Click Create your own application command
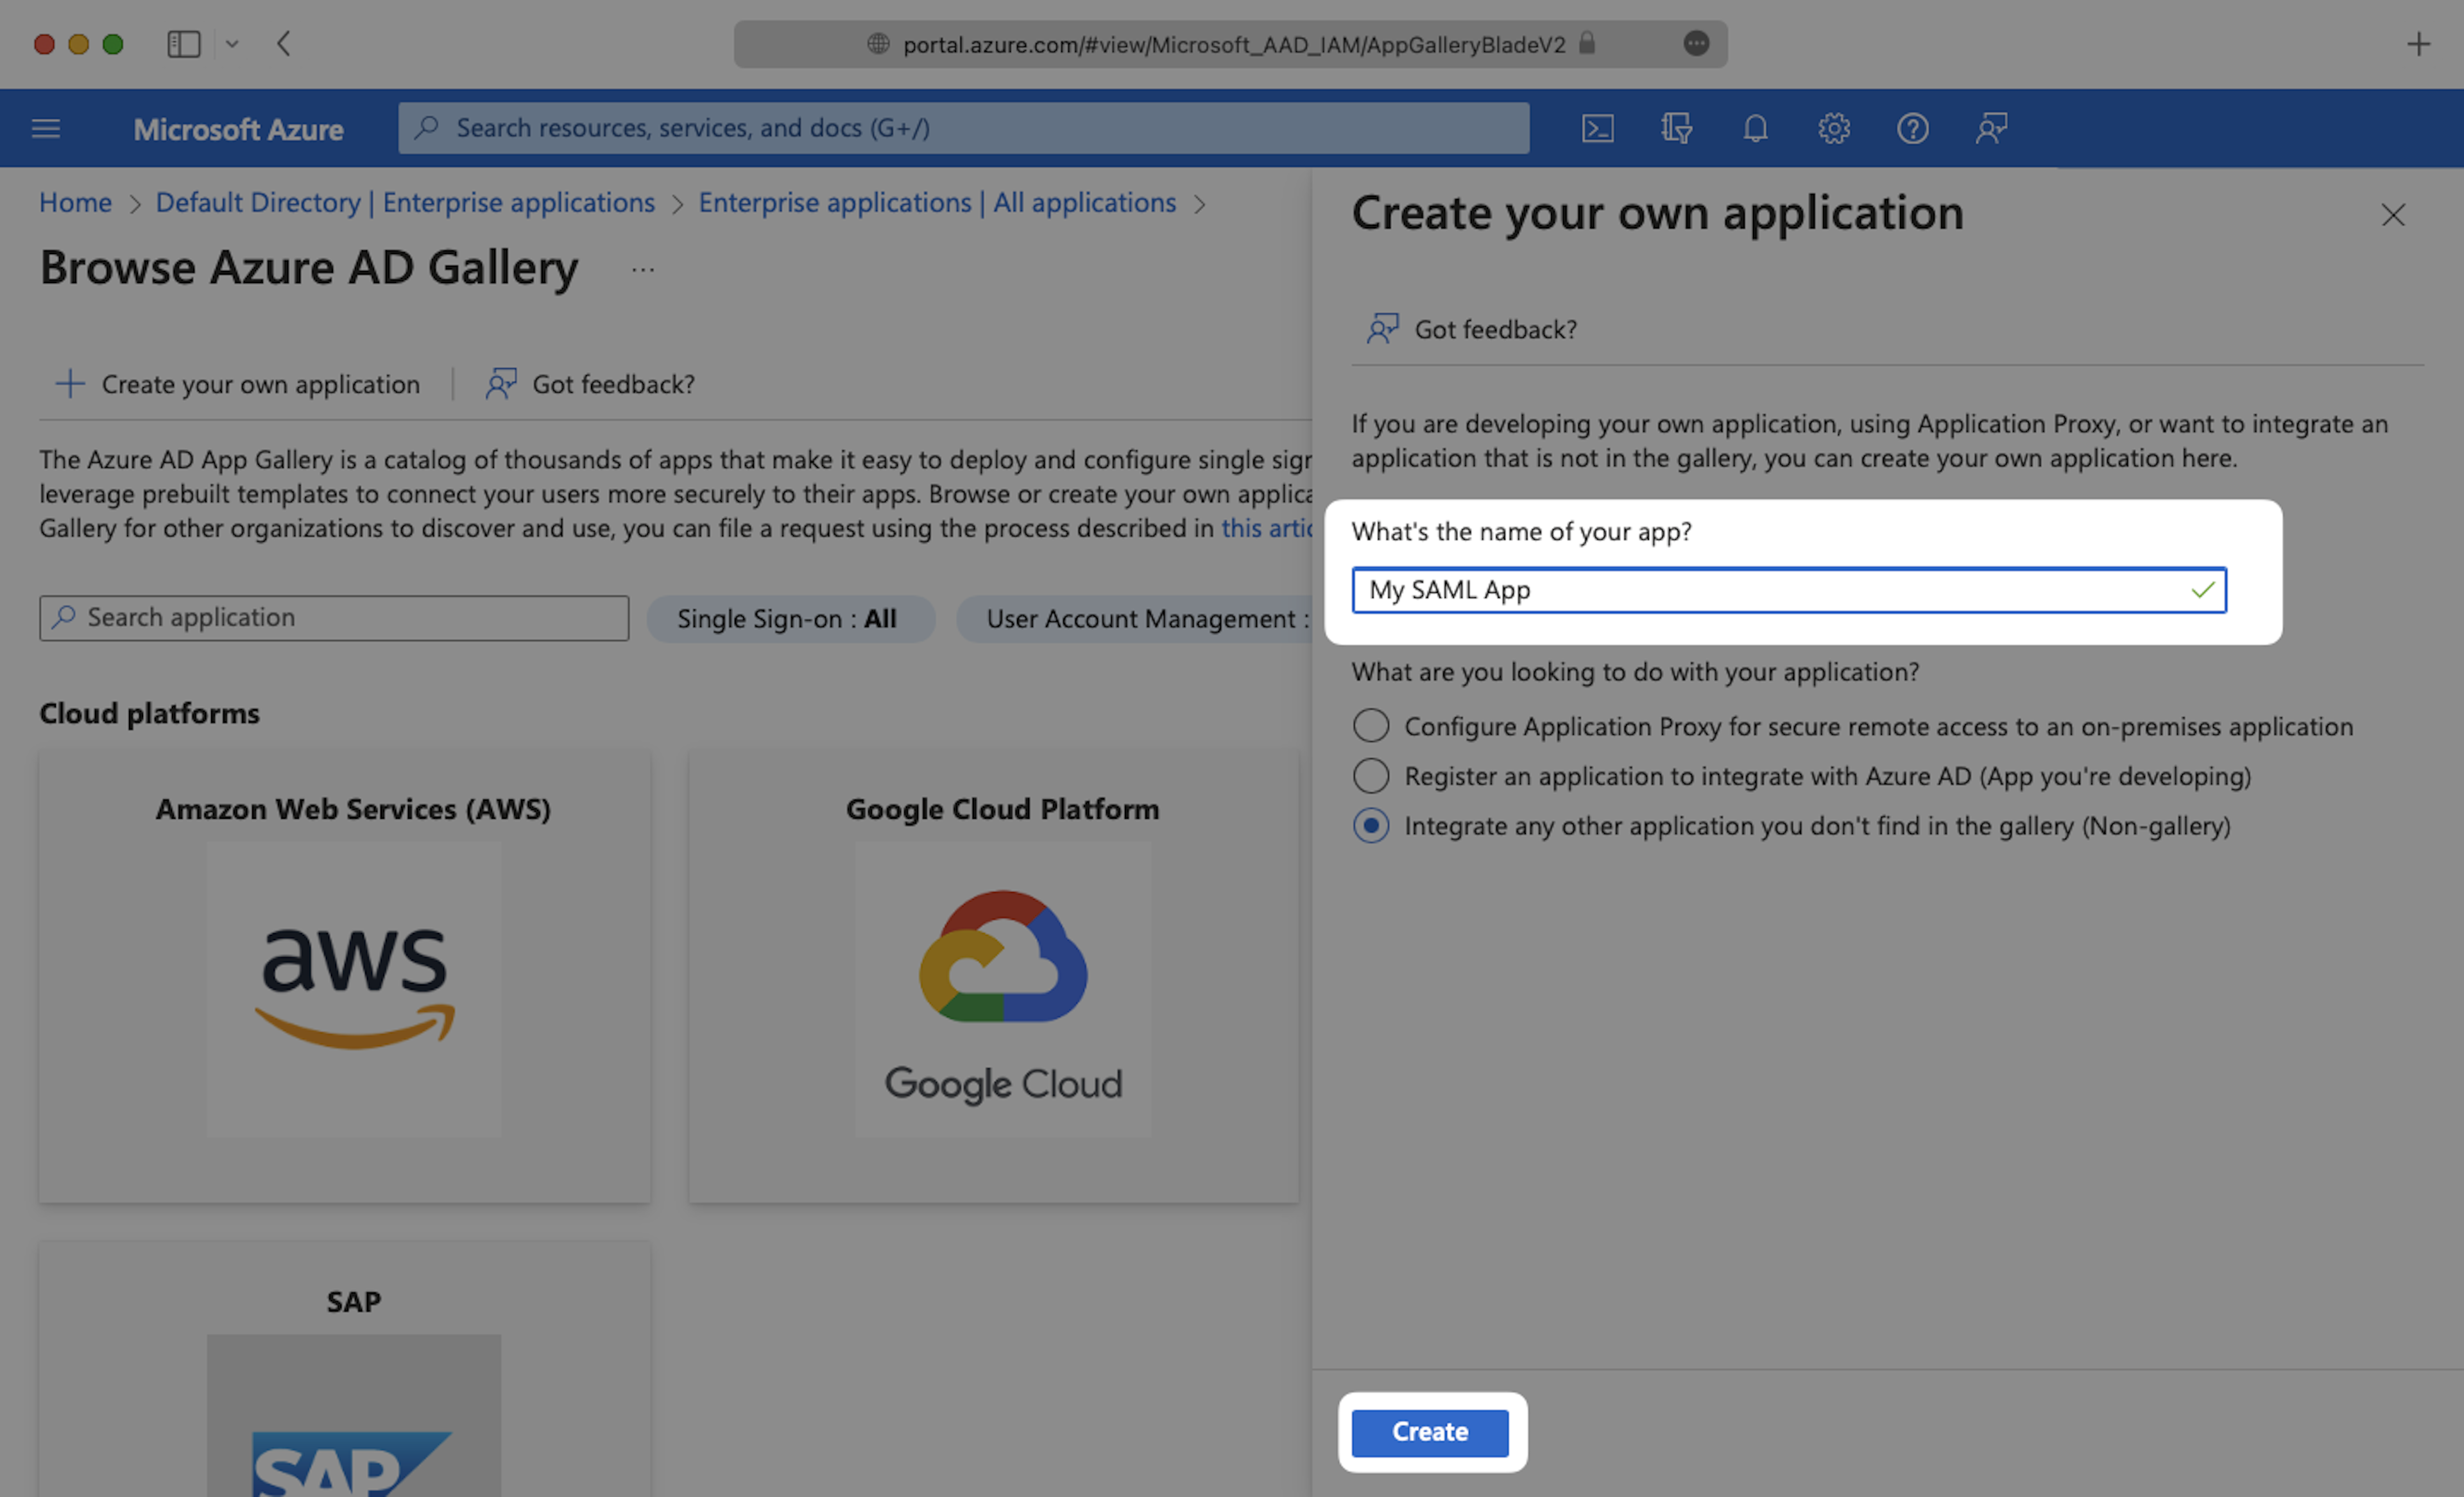This screenshot has width=2464, height=1497. tap(238, 384)
